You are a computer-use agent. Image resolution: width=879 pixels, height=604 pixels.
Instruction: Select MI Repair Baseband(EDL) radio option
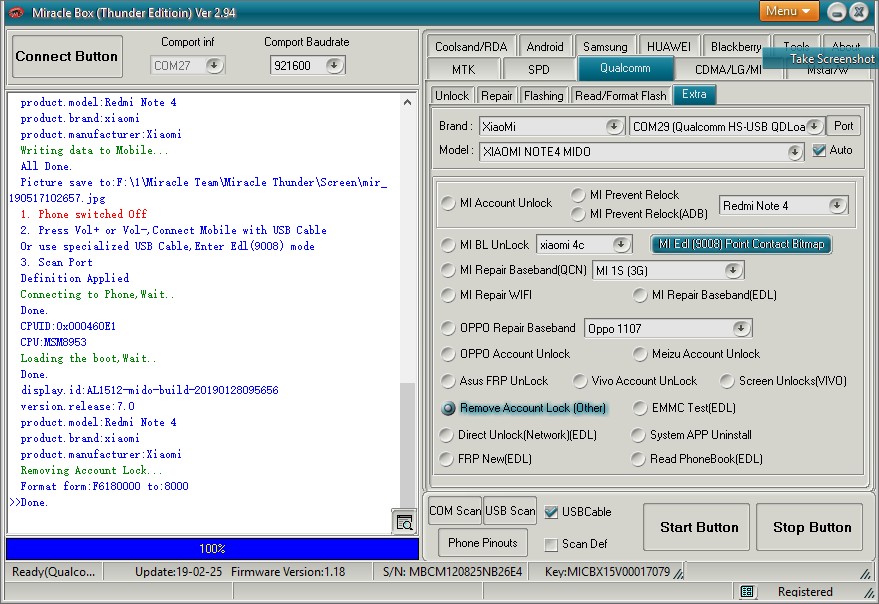(x=640, y=295)
